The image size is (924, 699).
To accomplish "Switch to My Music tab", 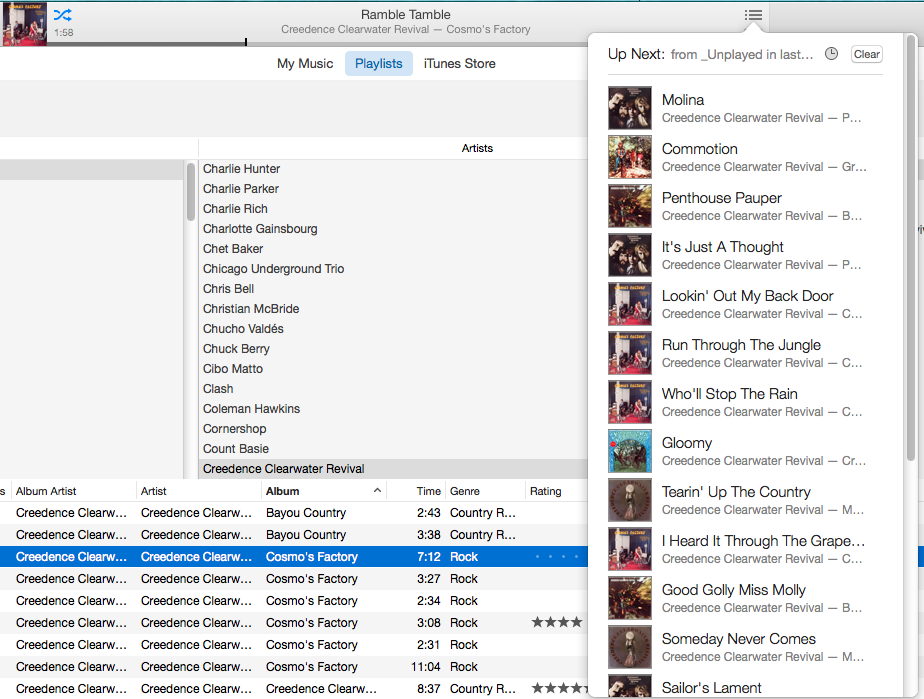I will [305, 64].
